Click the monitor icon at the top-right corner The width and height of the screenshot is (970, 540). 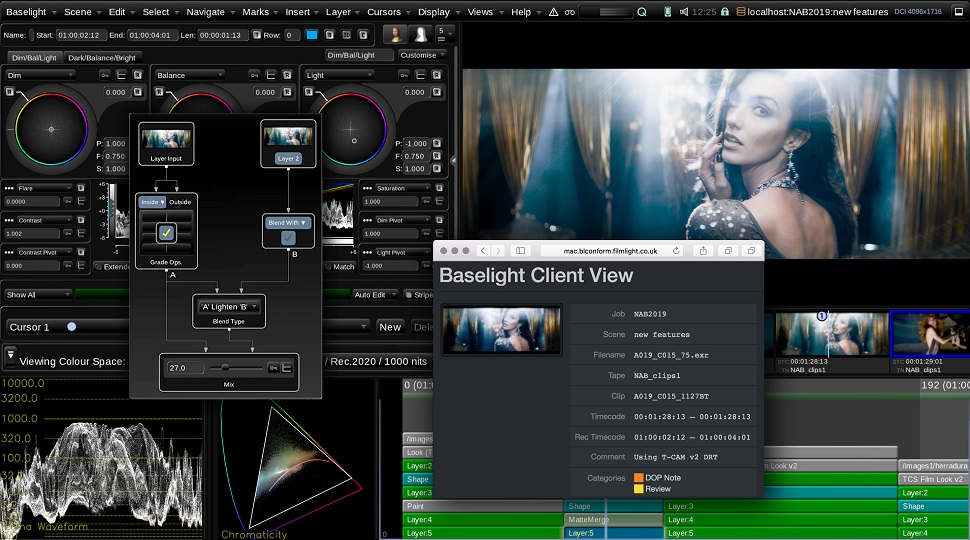click(959, 12)
